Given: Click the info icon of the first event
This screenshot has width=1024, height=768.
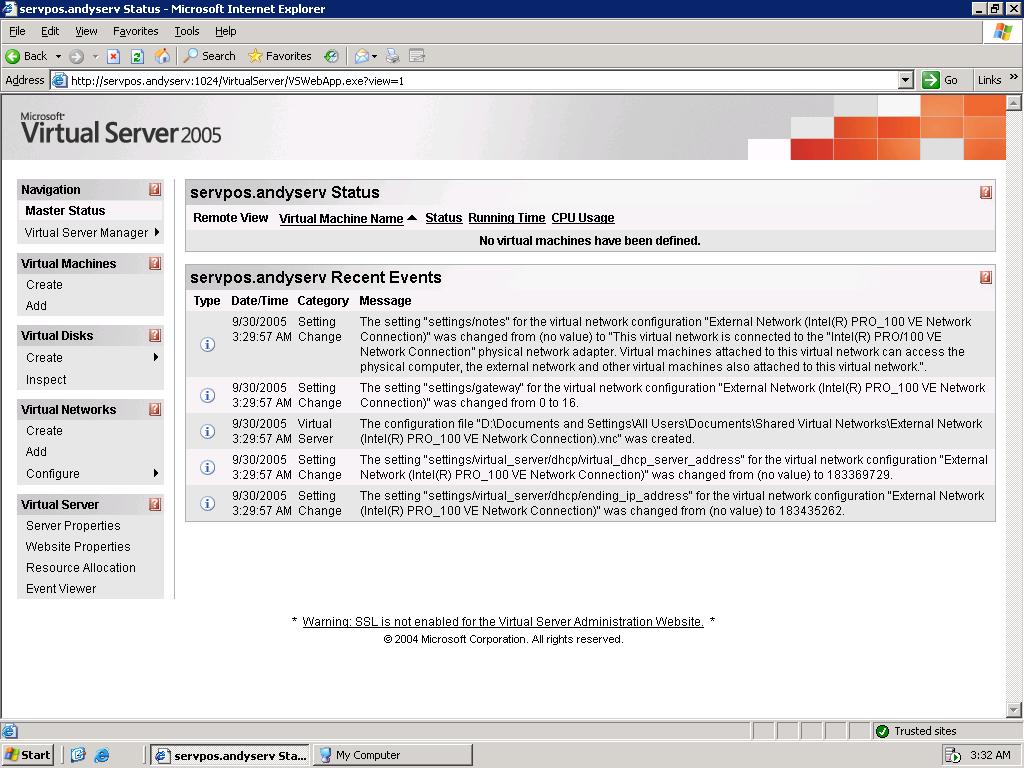Looking at the screenshot, I should pyautogui.click(x=208, y=344).
